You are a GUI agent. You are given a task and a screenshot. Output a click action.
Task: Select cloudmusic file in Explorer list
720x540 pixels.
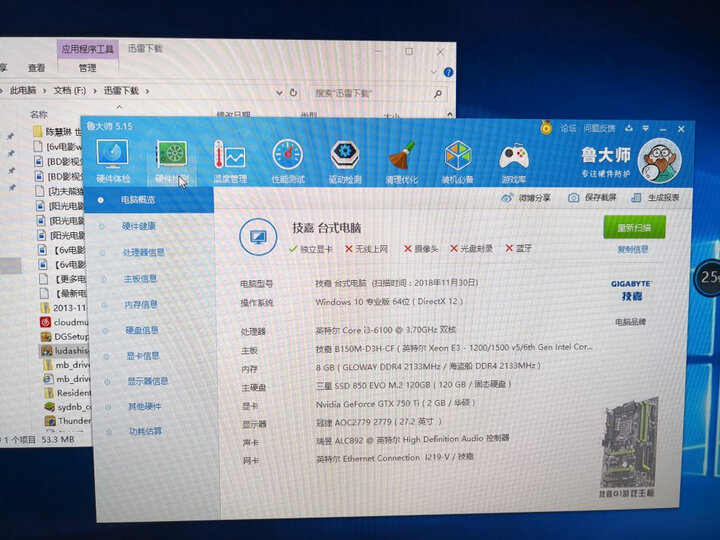64,322
